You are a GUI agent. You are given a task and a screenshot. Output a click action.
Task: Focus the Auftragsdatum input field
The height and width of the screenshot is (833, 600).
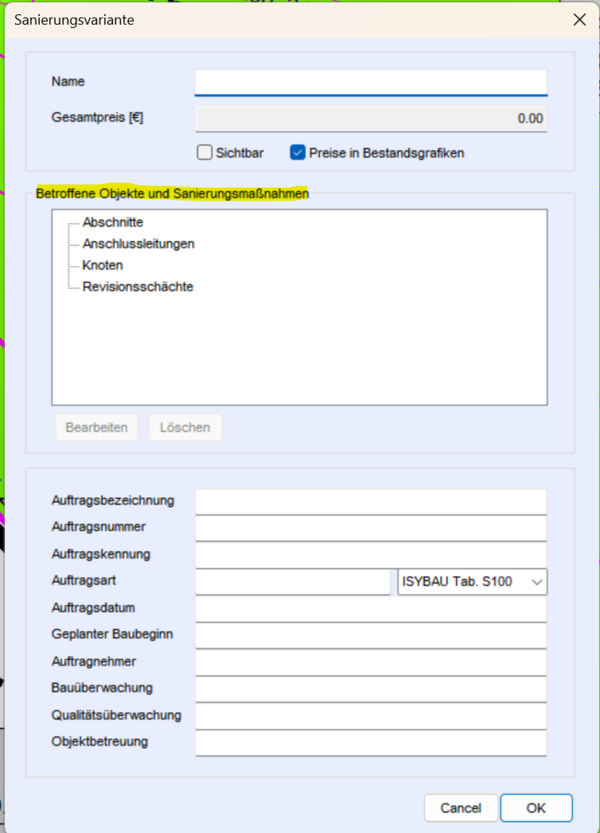[x=371, y=608]
